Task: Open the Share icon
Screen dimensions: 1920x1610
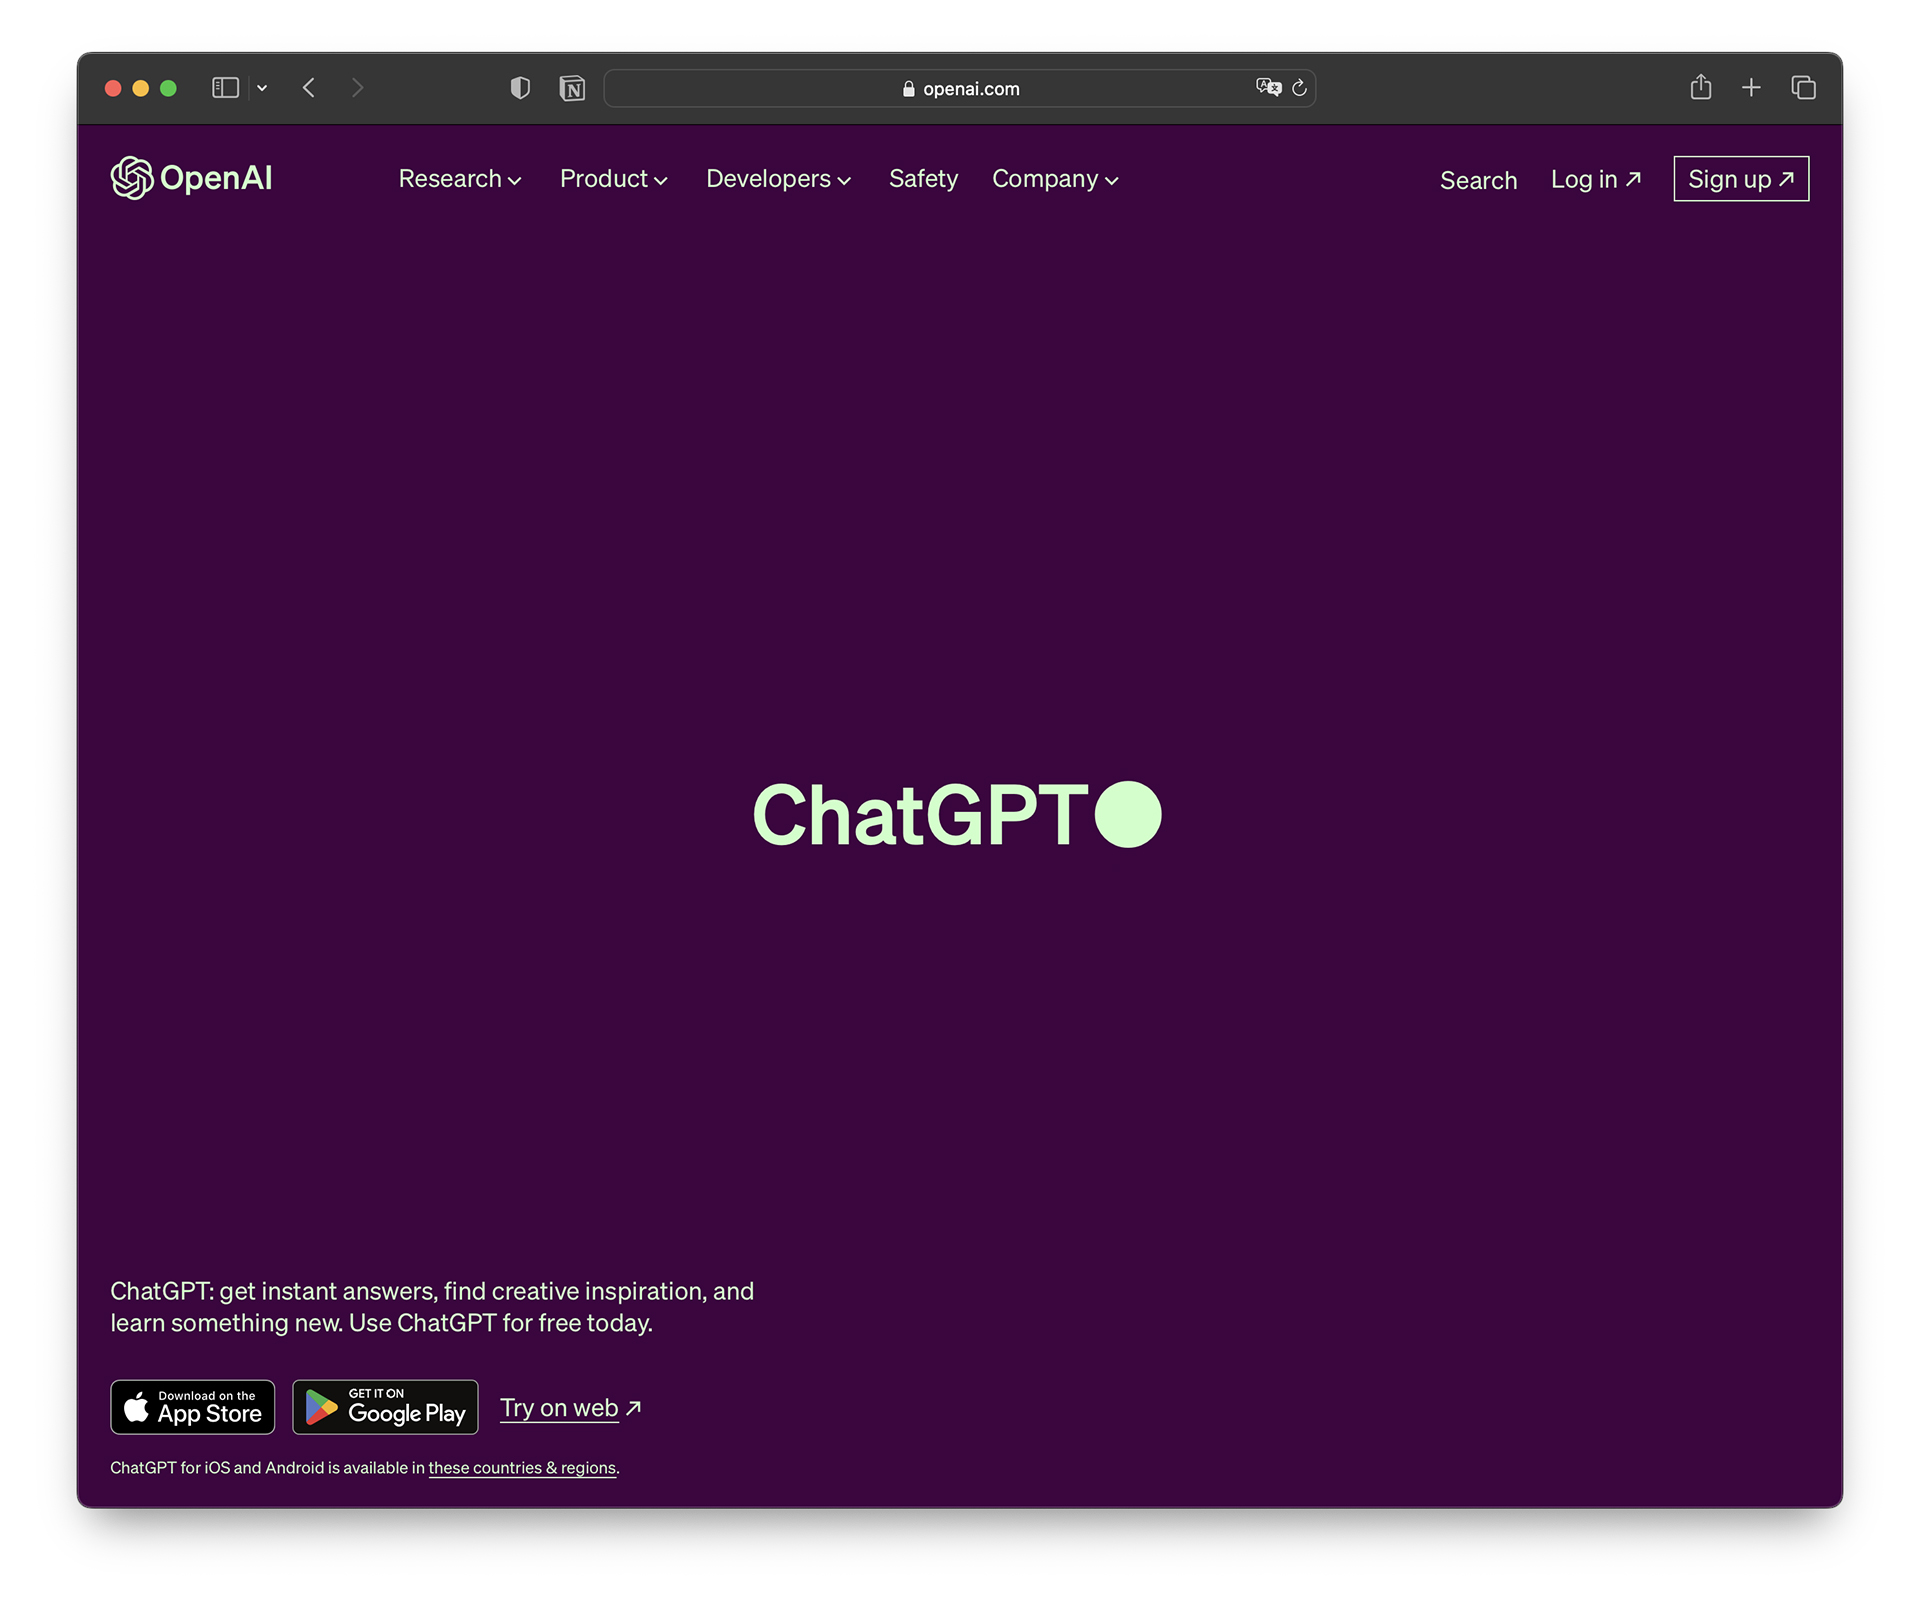Action: (1700, 88)
